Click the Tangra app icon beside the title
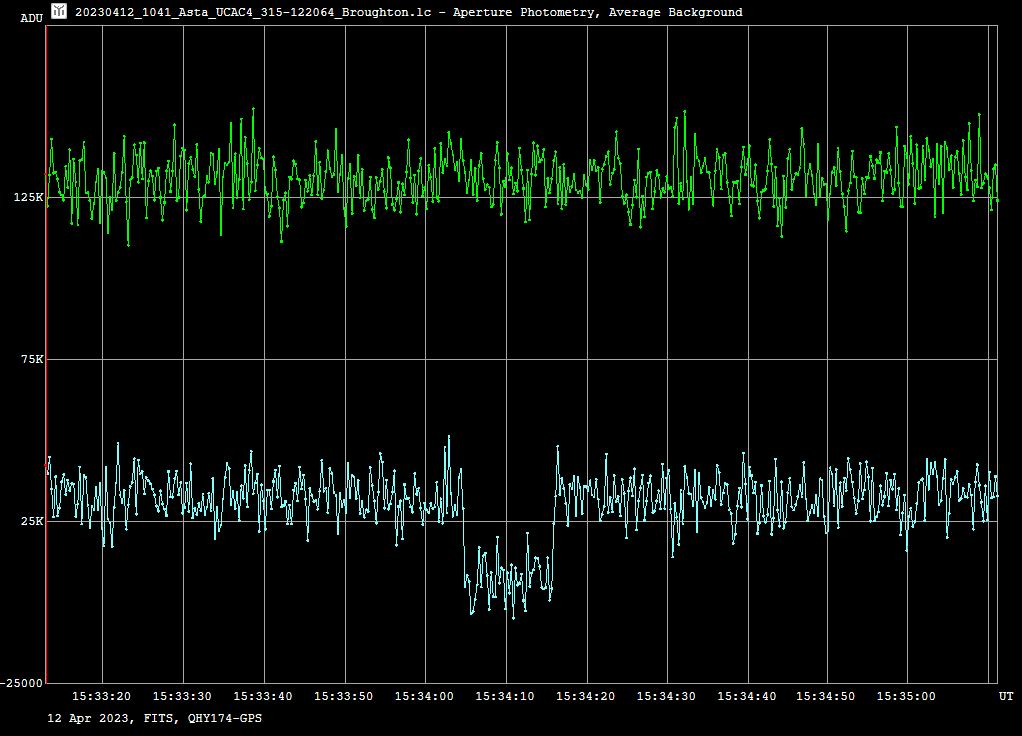Image resolution: width=1022 pixels, height=736 pixels. click(x=59, y=11)
